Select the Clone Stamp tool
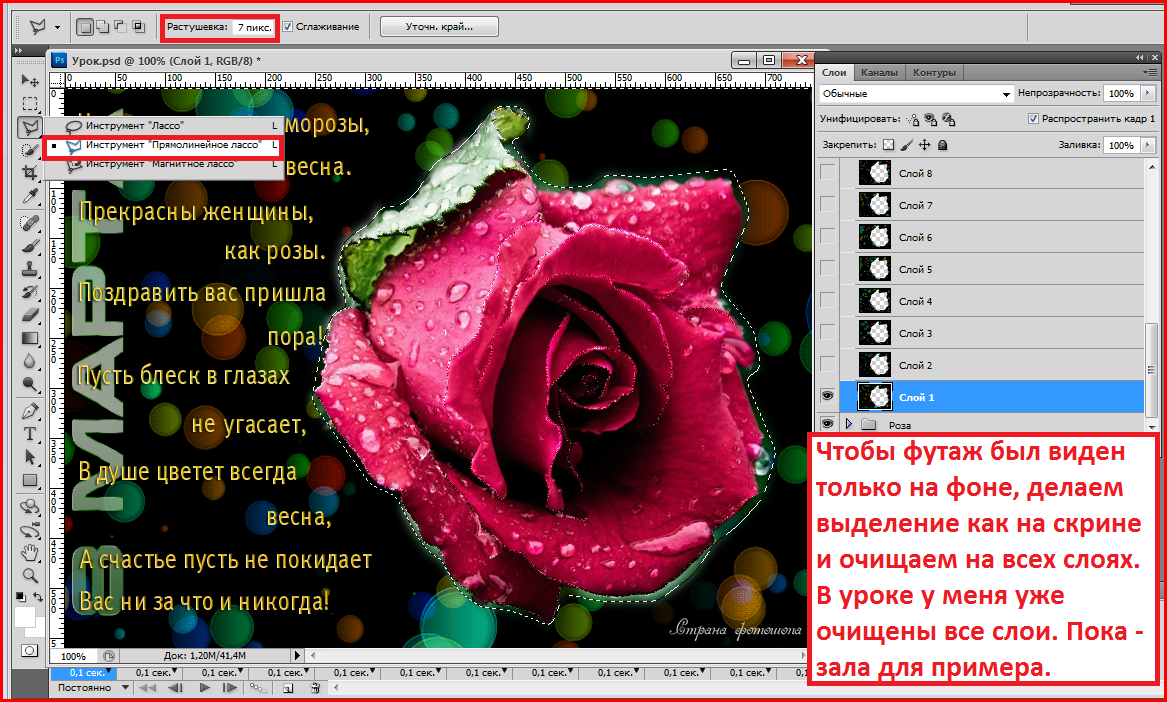This screenshot has height=702, width=1167. pyautogui.click(x=30, y=269)
